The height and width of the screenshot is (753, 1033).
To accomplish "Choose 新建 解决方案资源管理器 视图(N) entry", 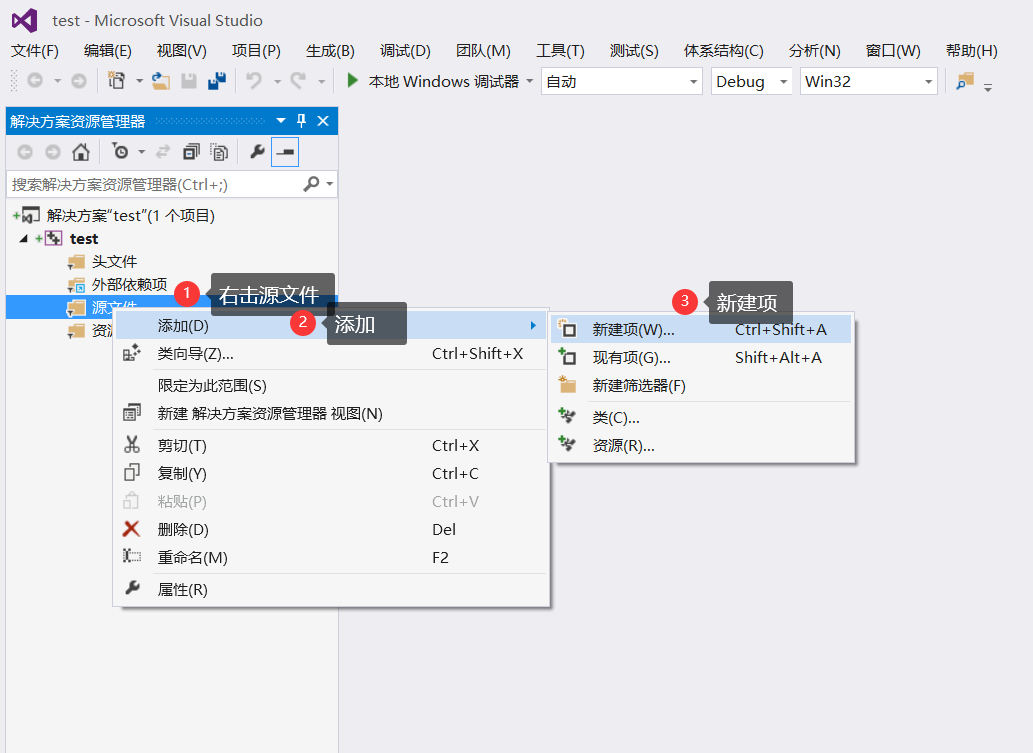I will 332,414.
